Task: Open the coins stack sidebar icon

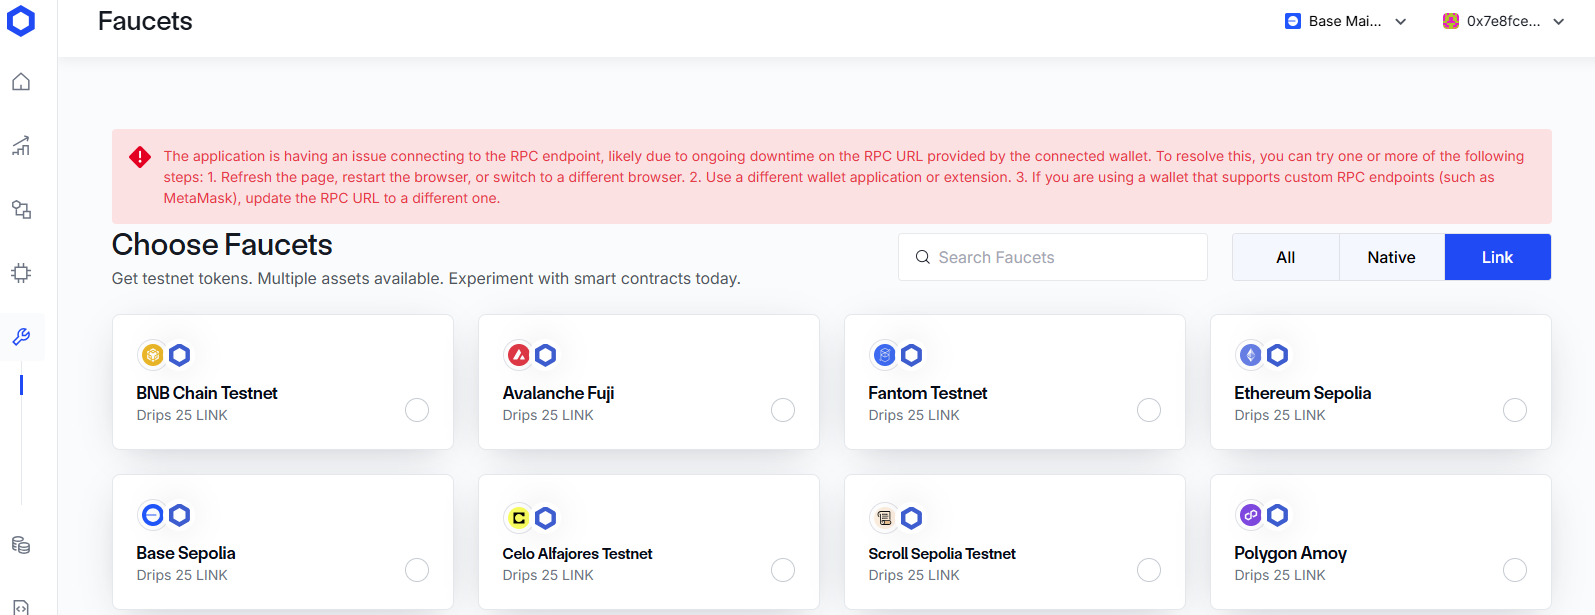Action: click(21, 545)
